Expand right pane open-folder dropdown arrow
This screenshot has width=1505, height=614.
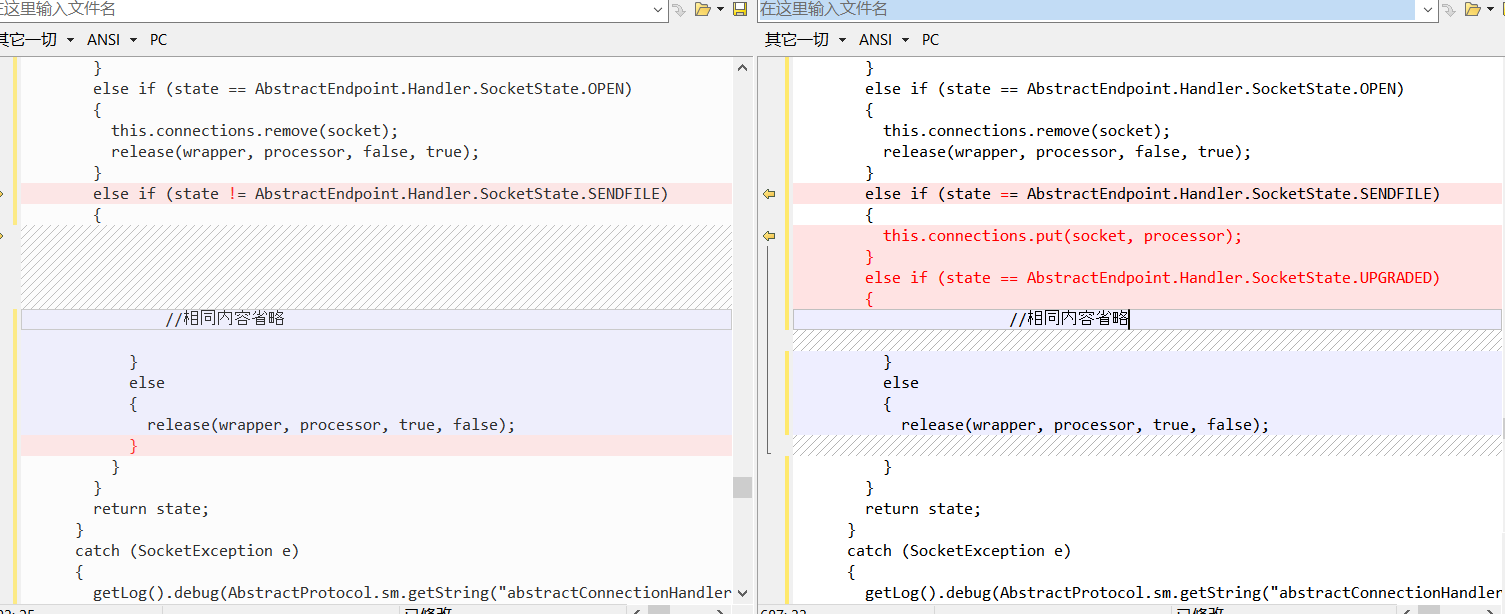[1491, 9]
